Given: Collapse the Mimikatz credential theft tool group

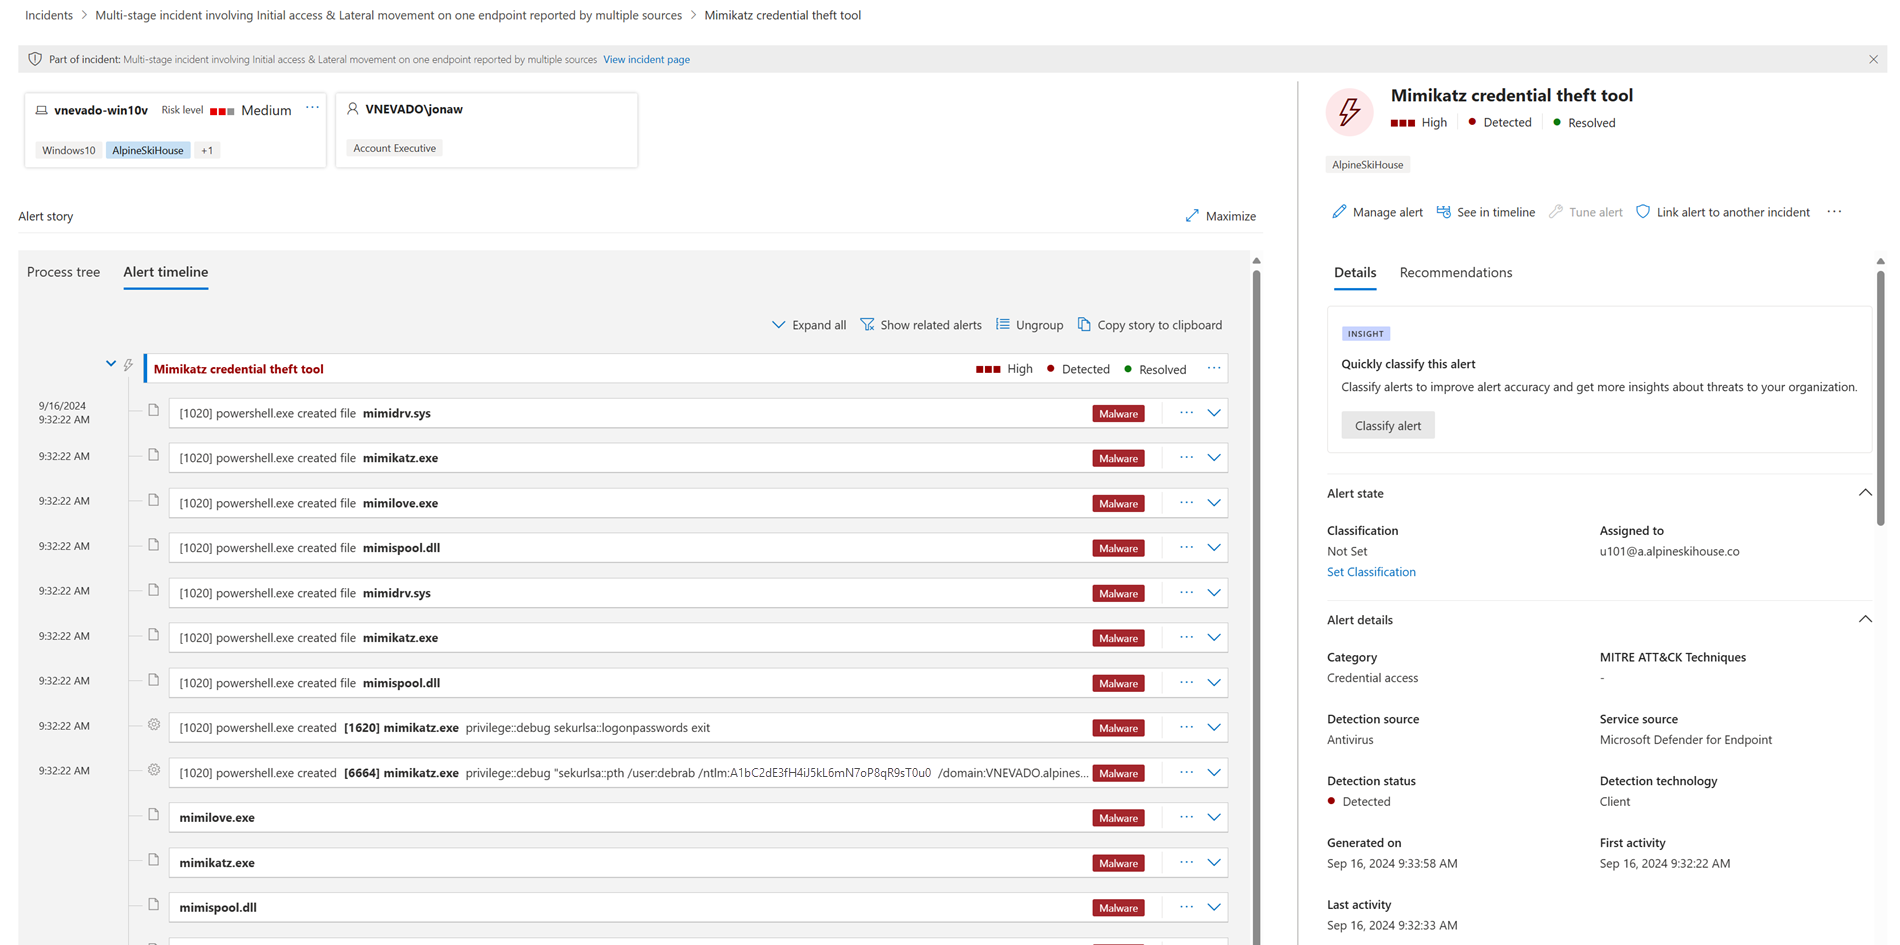Looking at the screenshot, I should [111, 364].
